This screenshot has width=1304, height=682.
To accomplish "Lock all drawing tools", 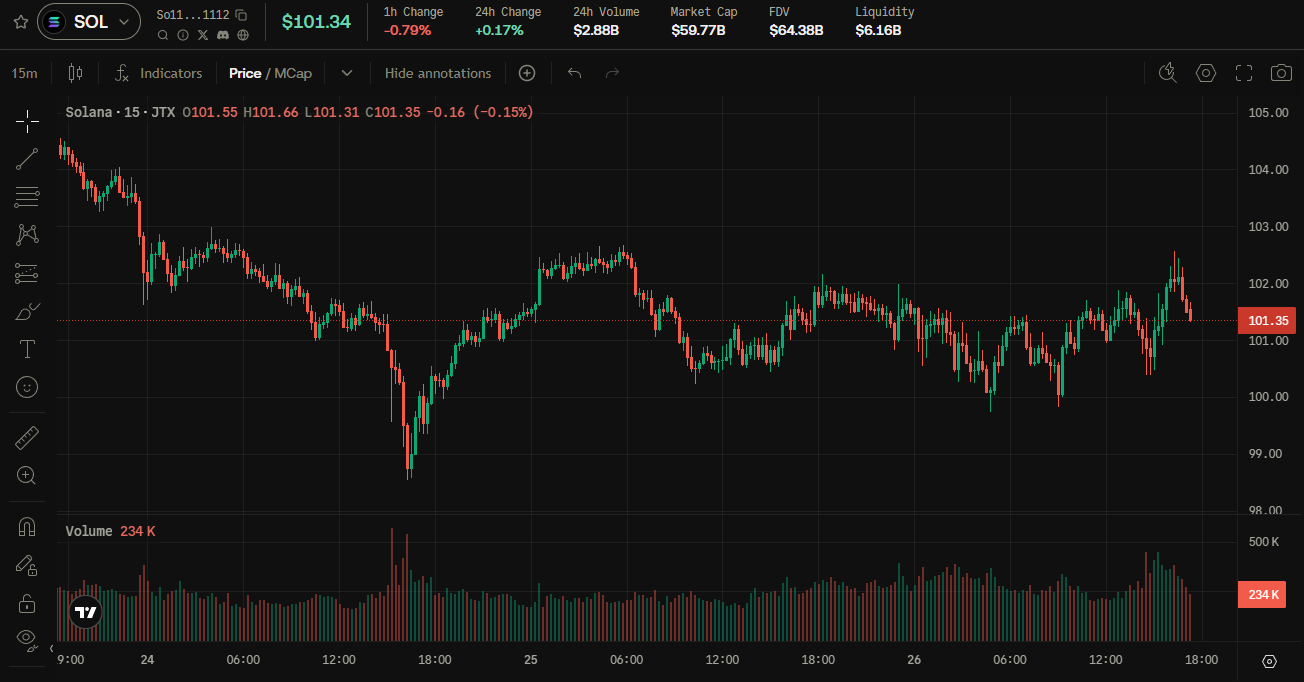I will click(27, 603).
